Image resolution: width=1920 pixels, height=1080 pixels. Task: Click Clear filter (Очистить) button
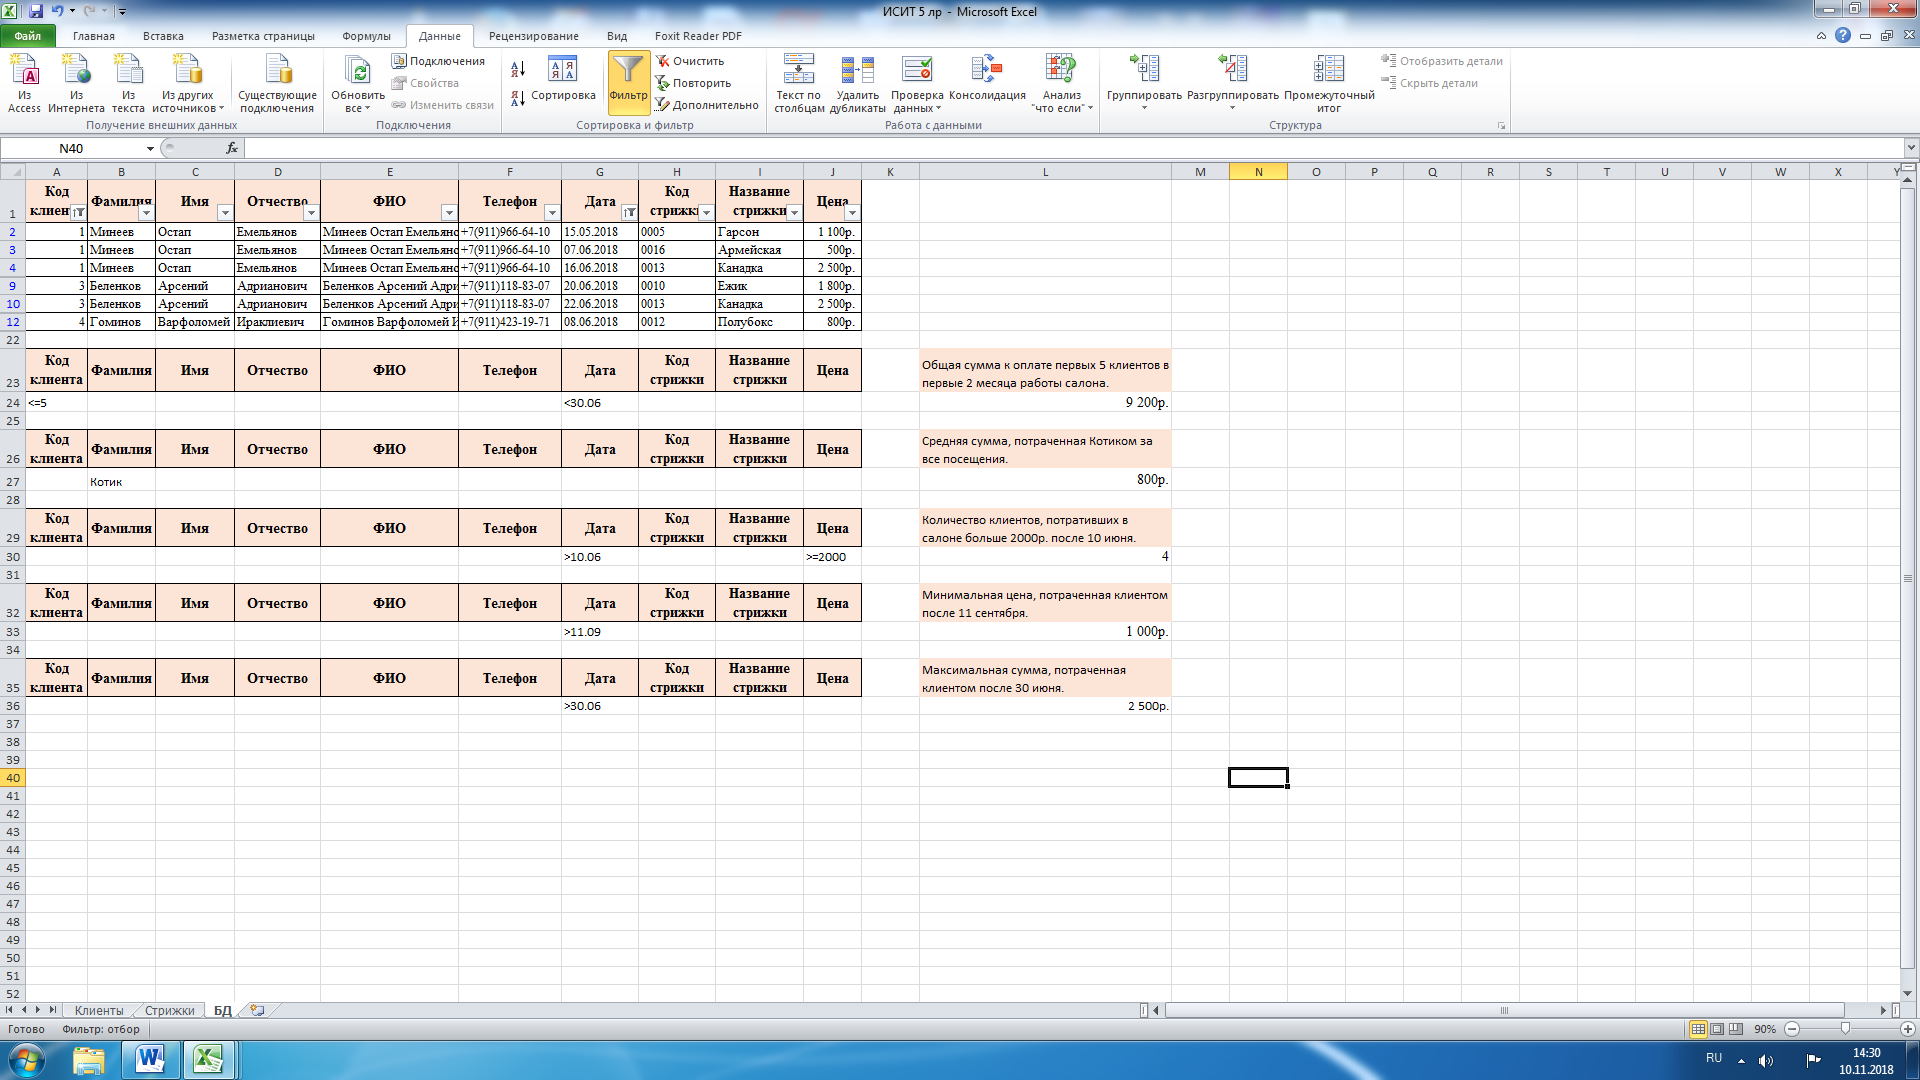(x=689, y=61)
